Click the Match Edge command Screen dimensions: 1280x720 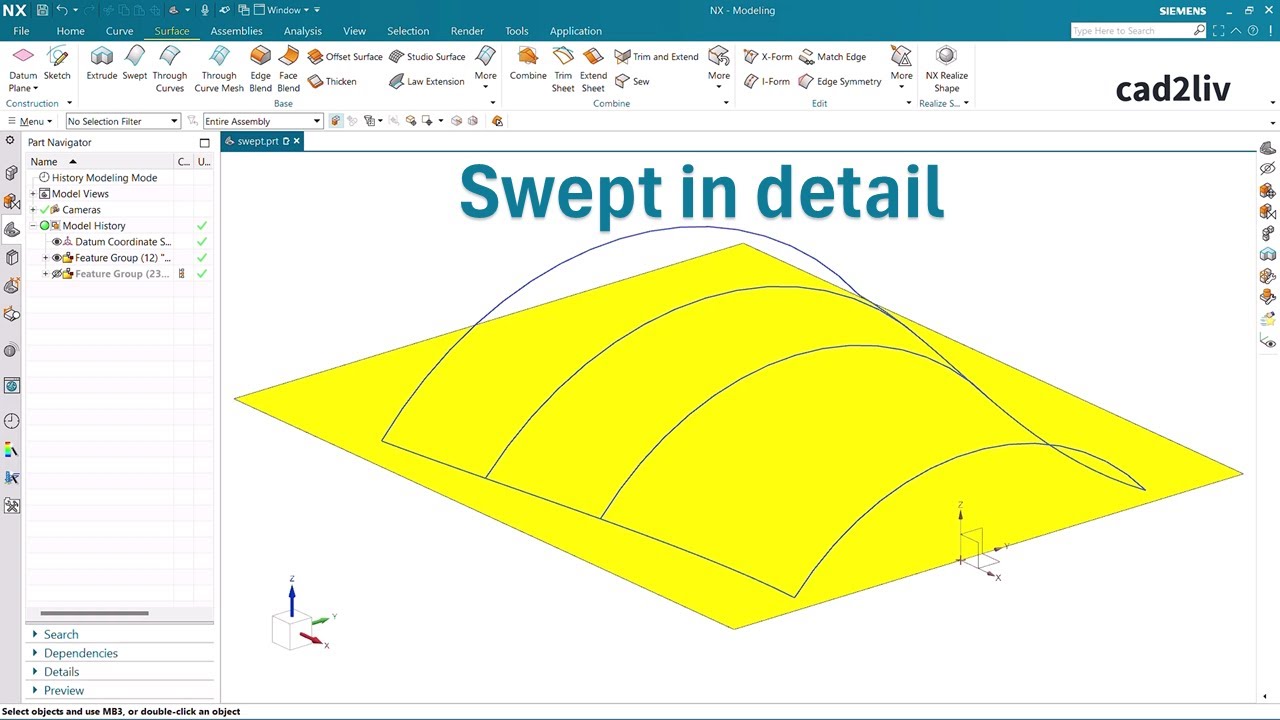pos(833,57)
